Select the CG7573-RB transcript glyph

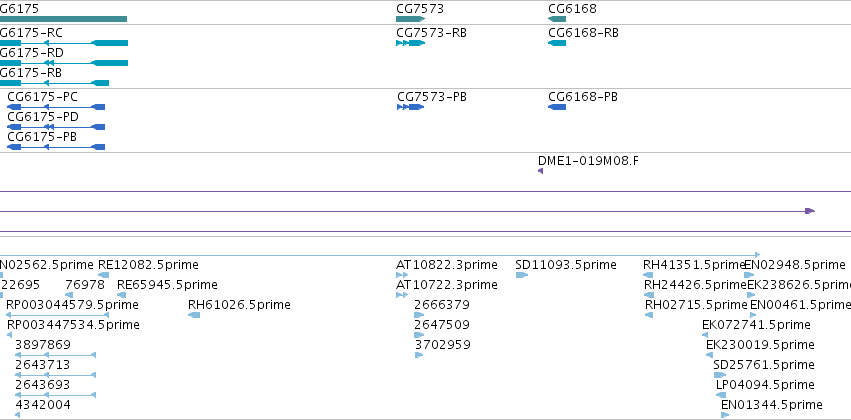pyautogui.click(x=410, y=43)
